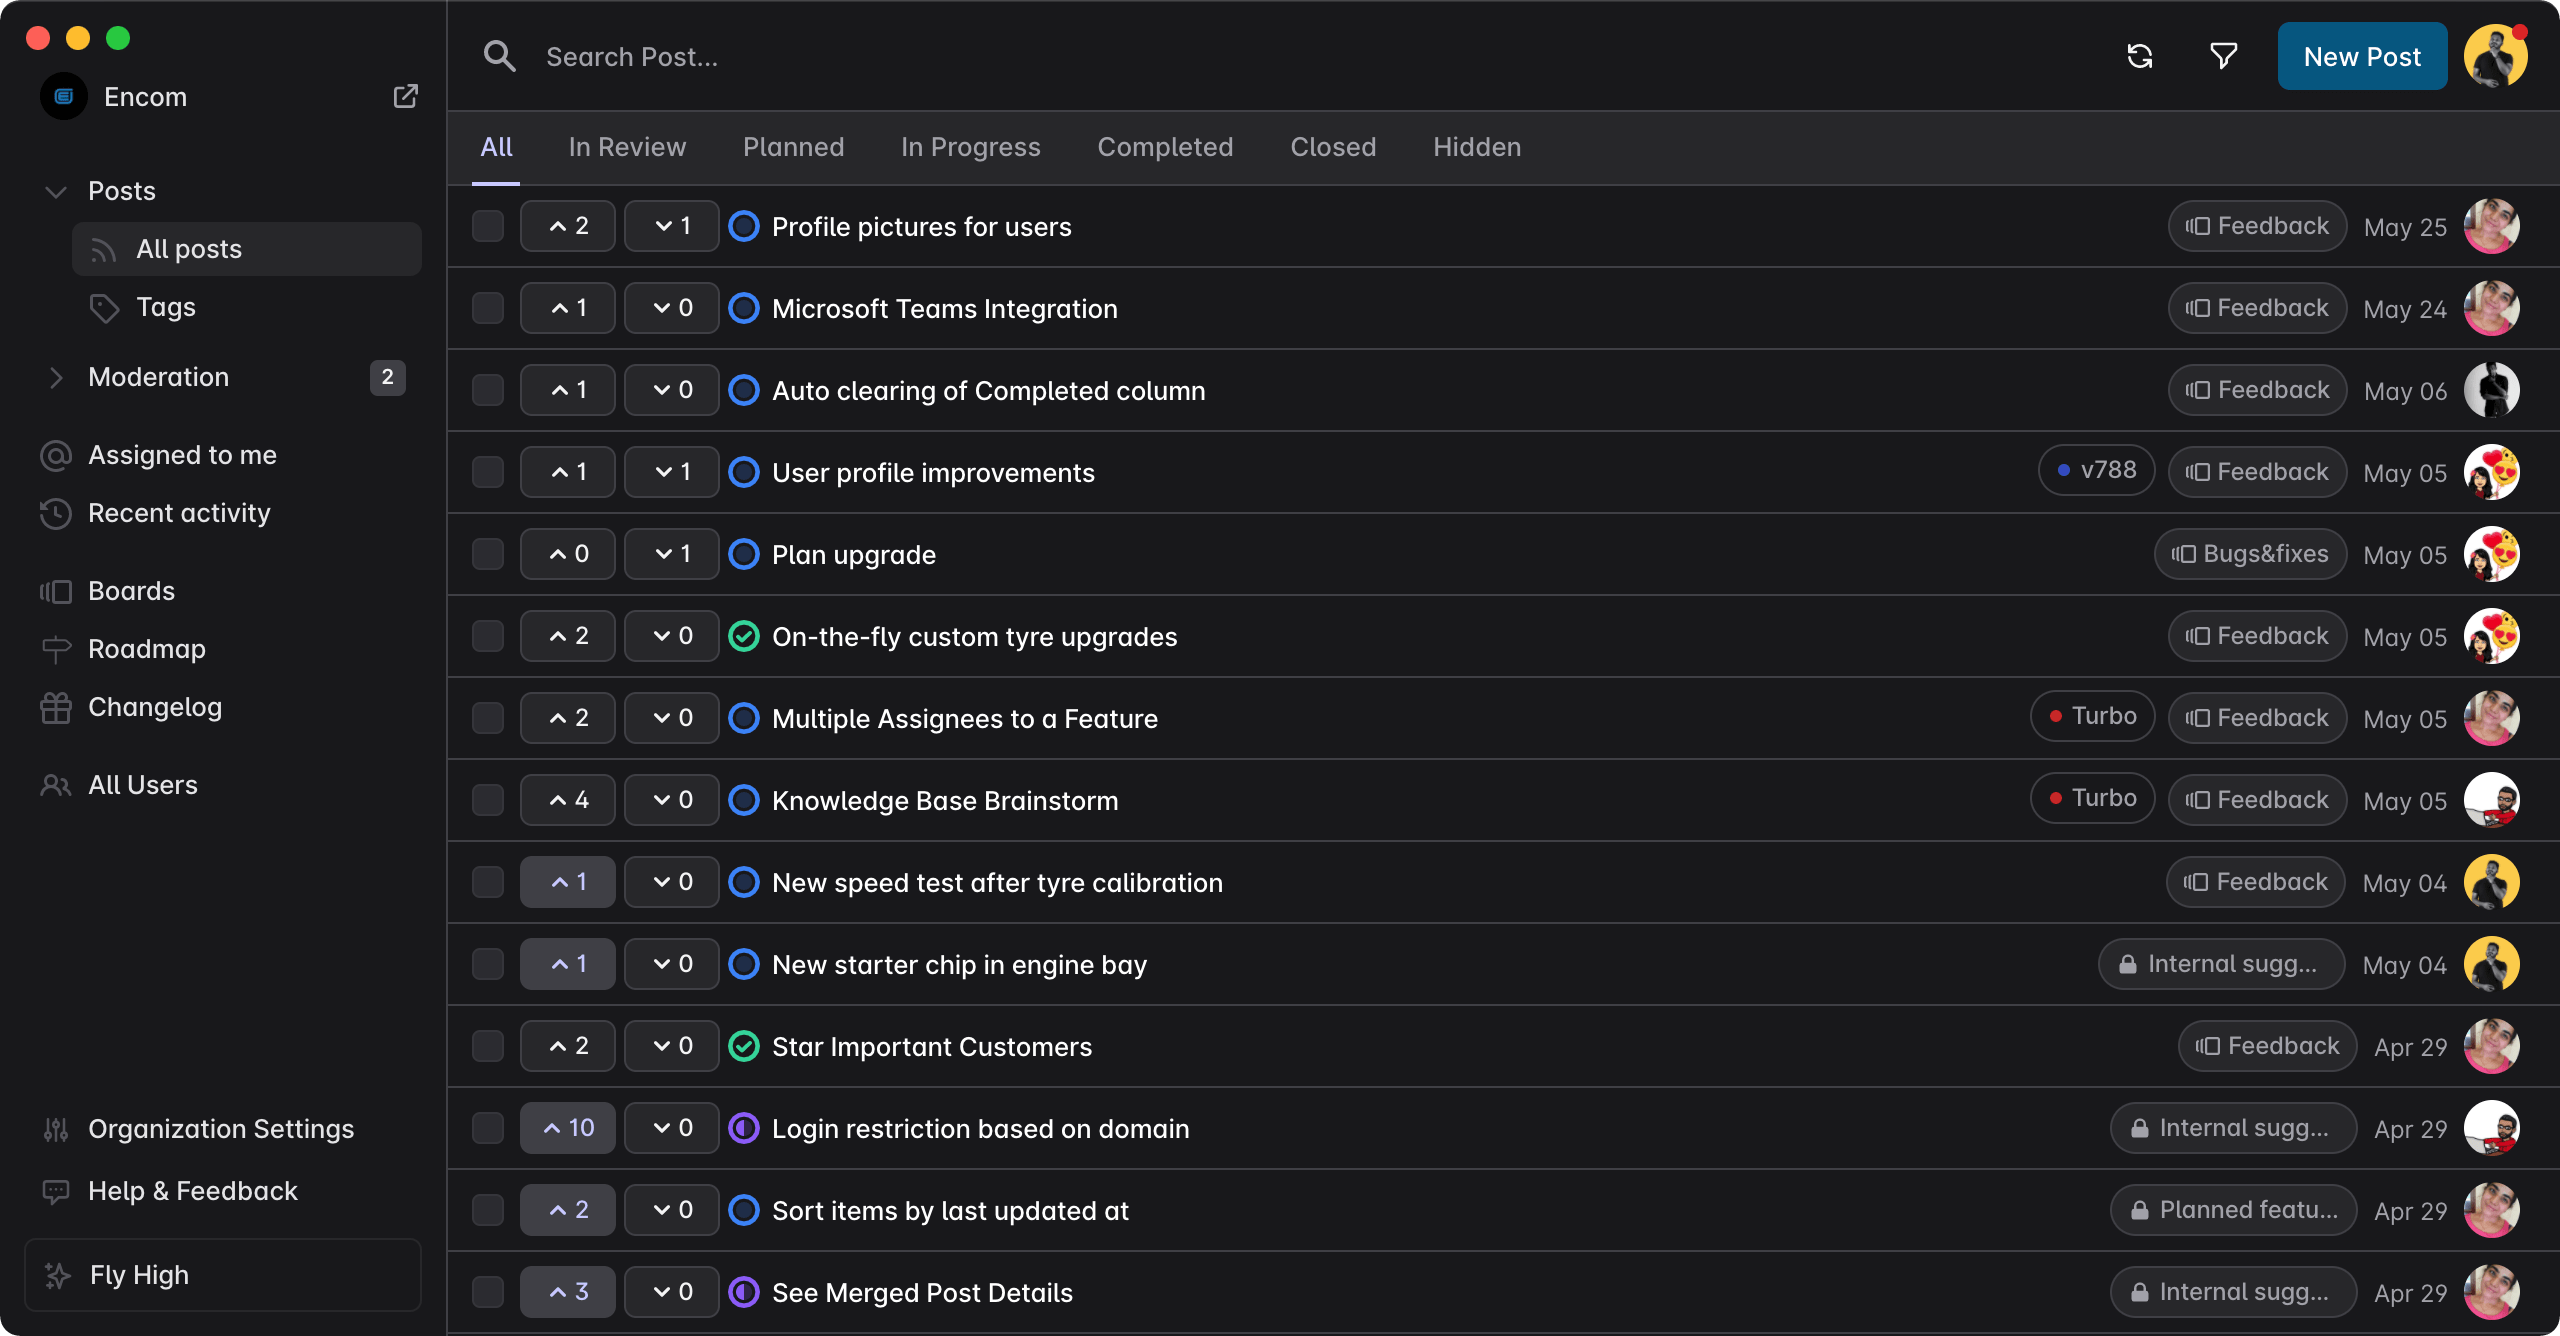
Task: Select the Tags icon in sidebar
Action: (x=105, y=308)
